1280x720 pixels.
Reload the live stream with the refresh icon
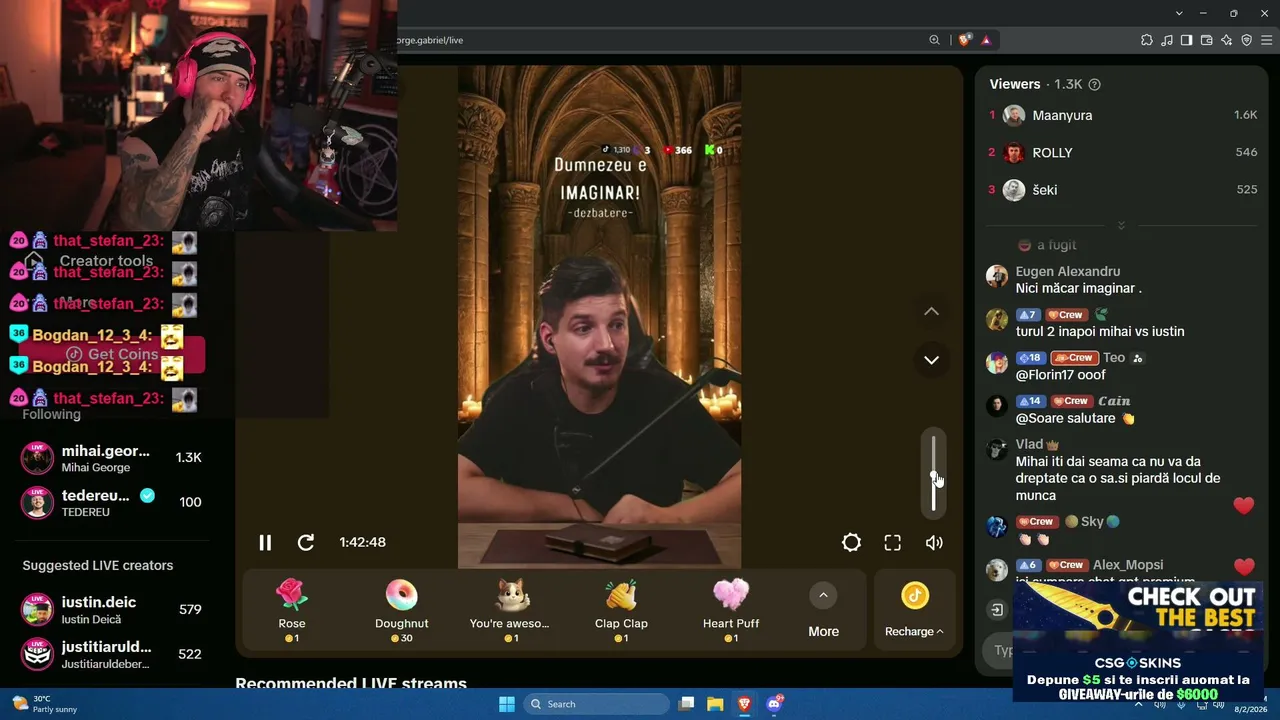[306, 542]
